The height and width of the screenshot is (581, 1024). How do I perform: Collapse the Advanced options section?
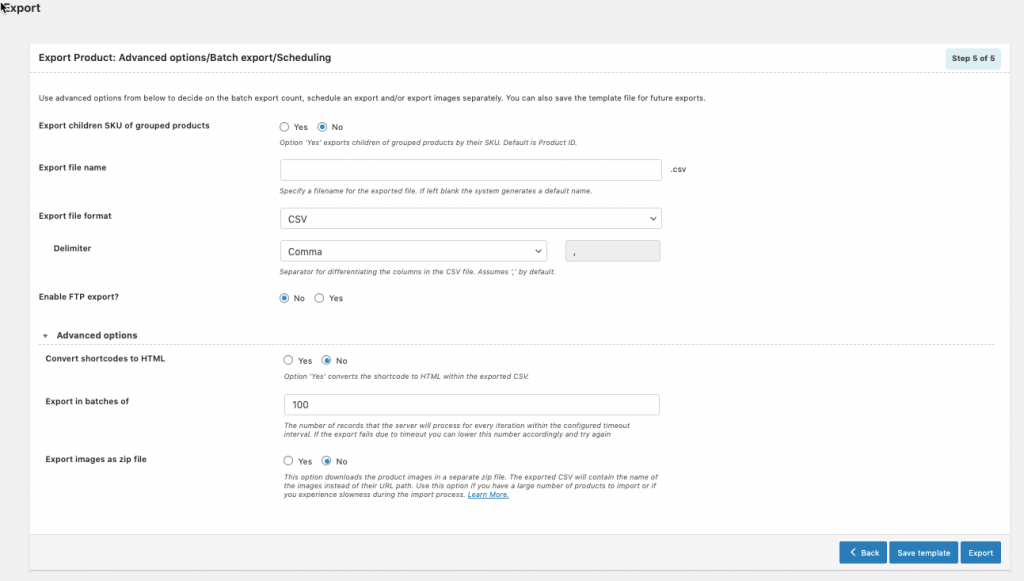[45, 335]
